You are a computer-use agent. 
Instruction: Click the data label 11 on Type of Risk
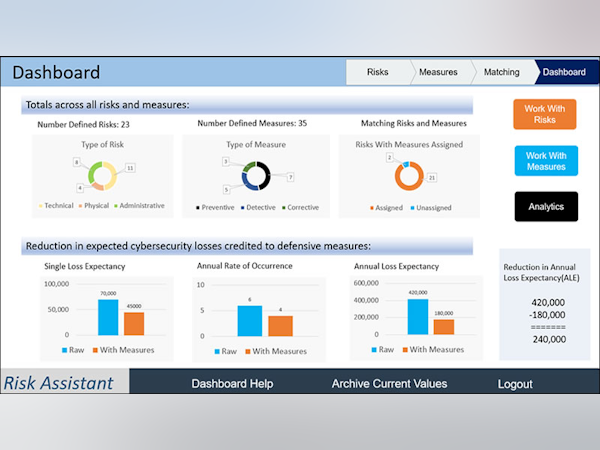(130, 168)
